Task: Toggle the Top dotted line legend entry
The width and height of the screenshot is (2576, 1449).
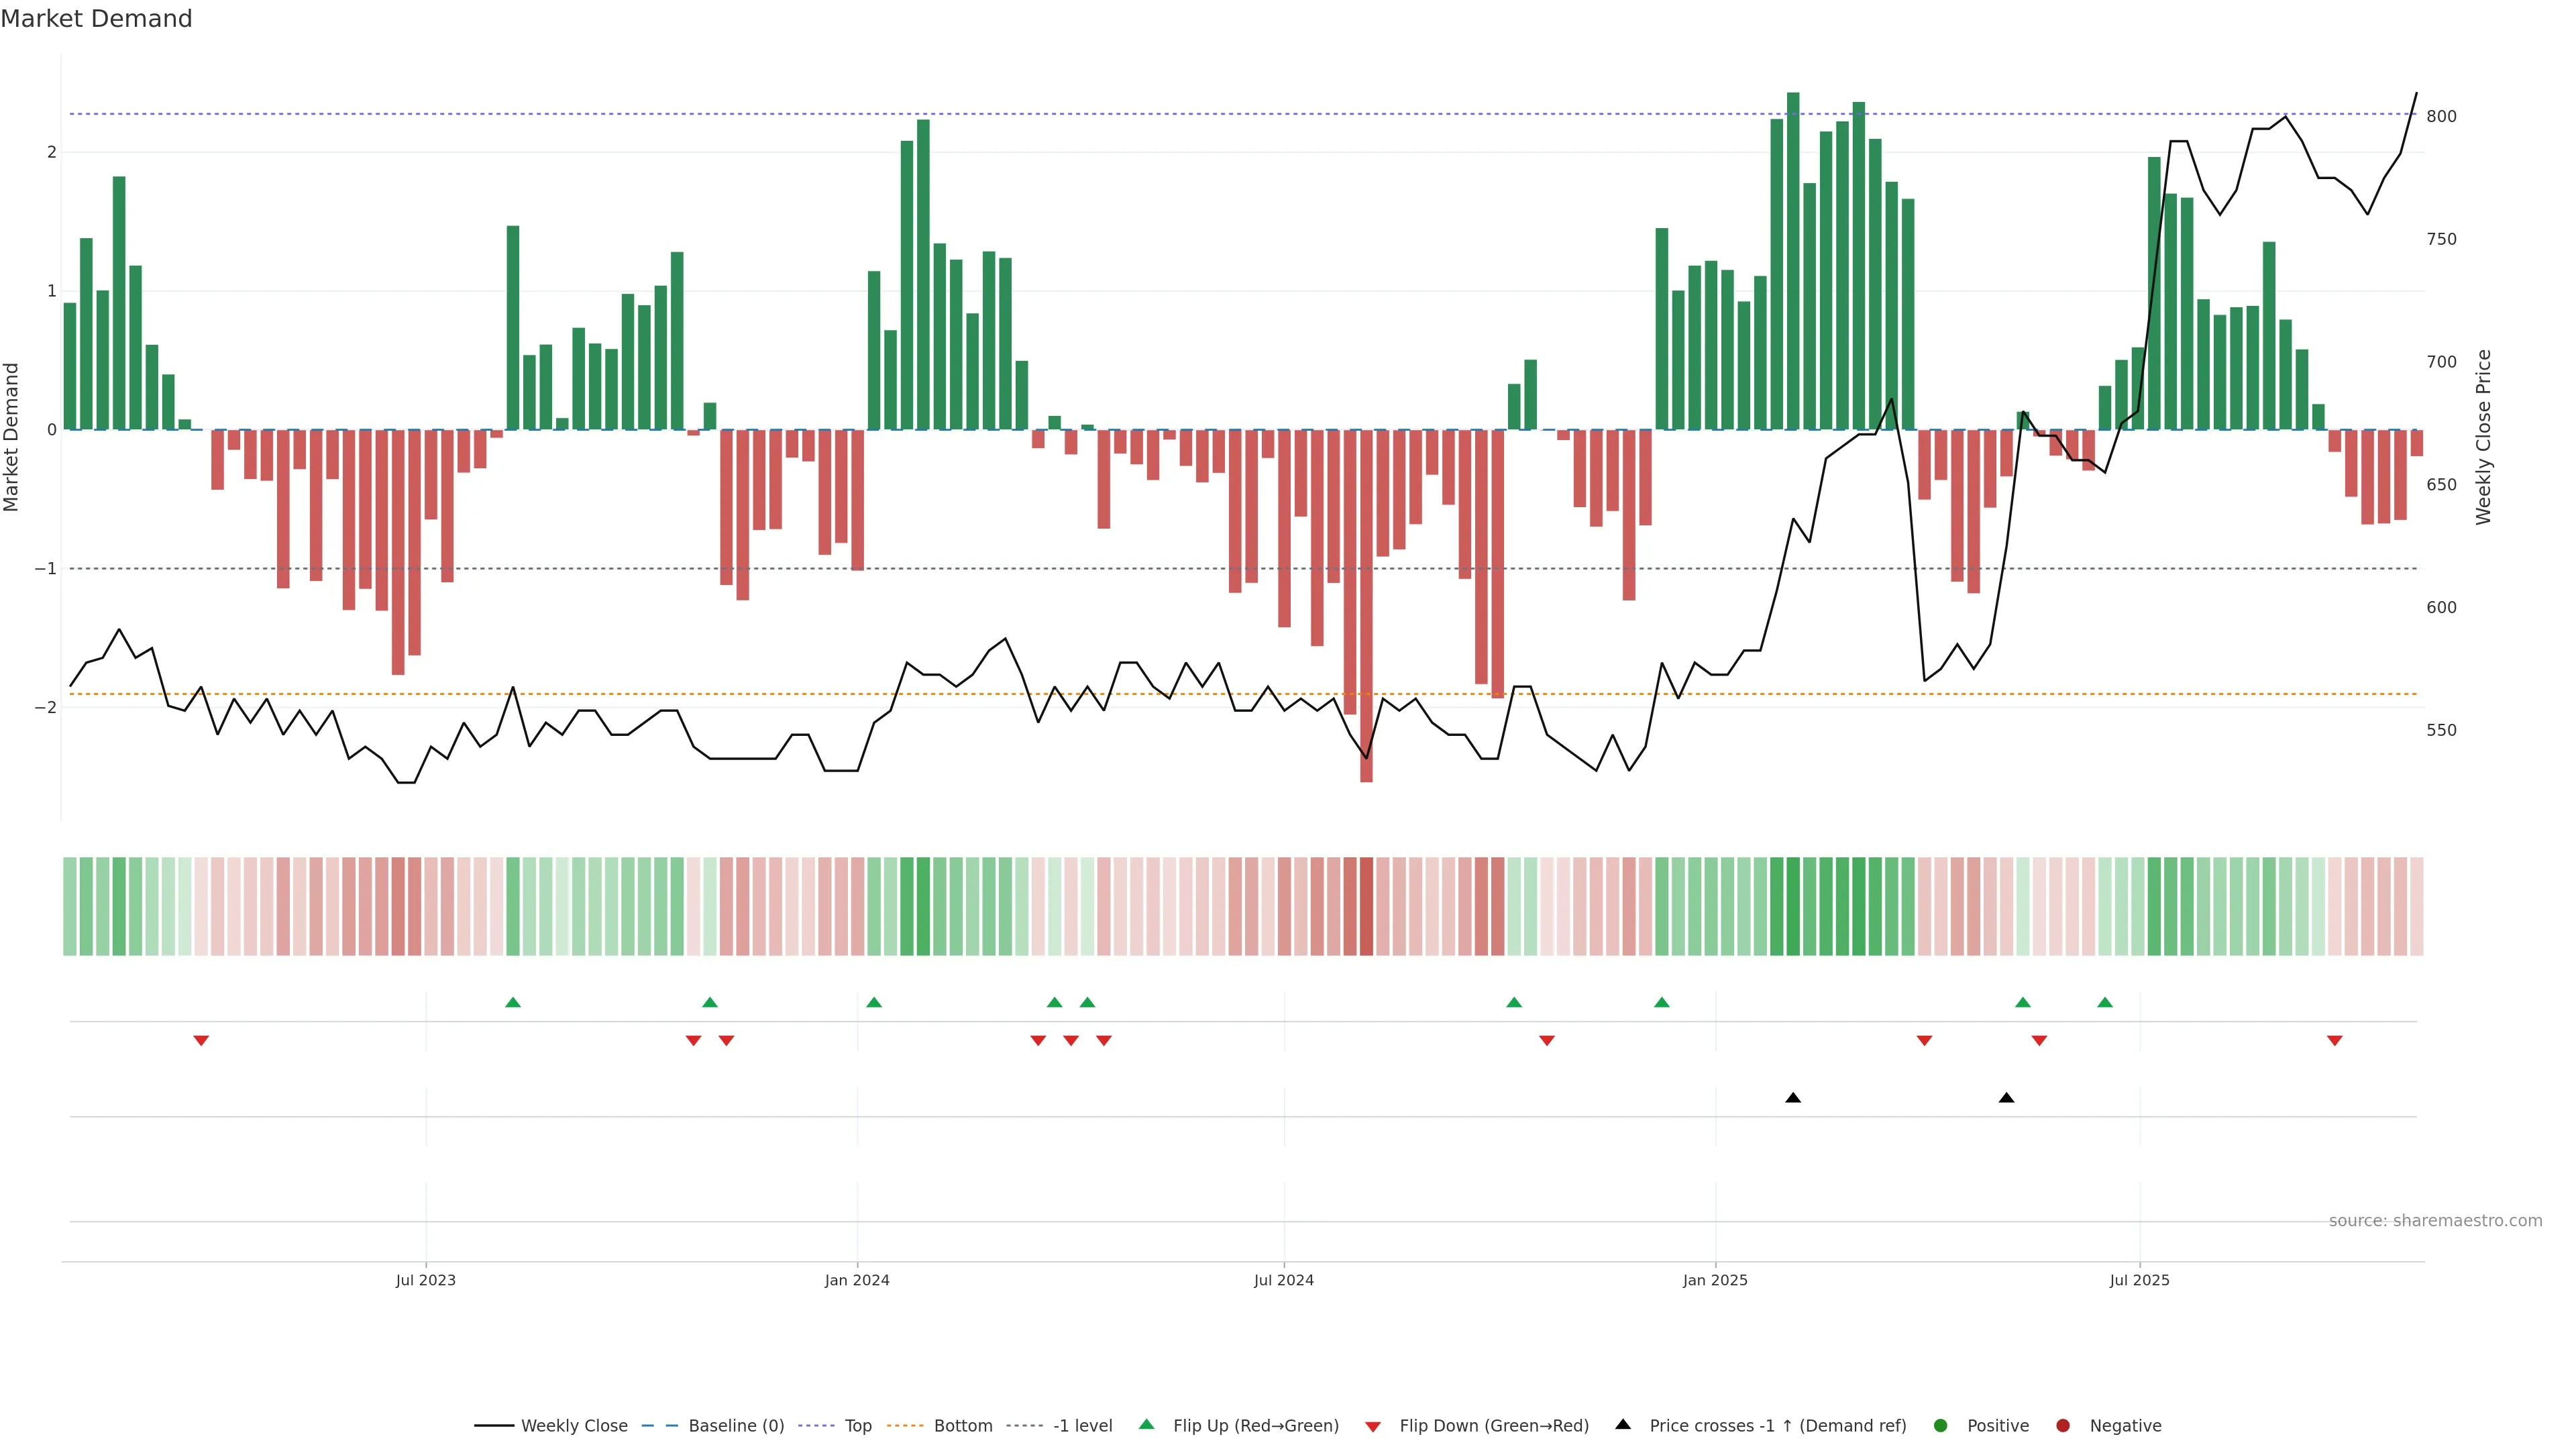Action: click(x=857, y=1426)
